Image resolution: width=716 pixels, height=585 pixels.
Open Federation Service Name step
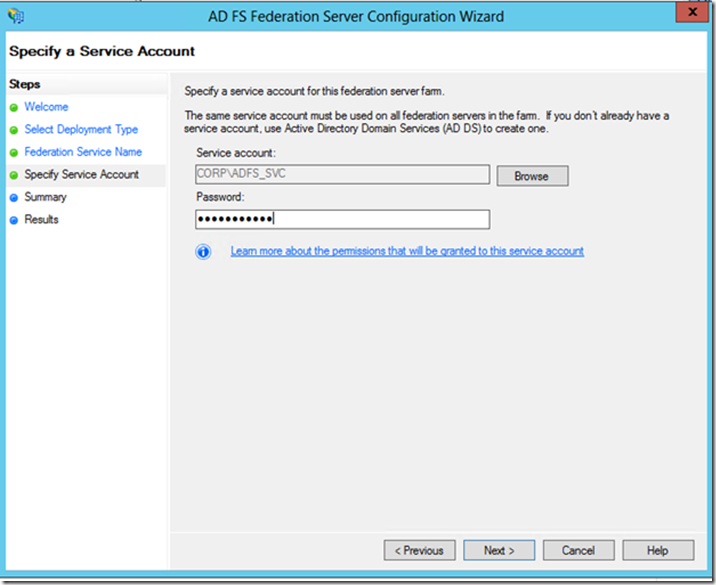click(83, 152)
